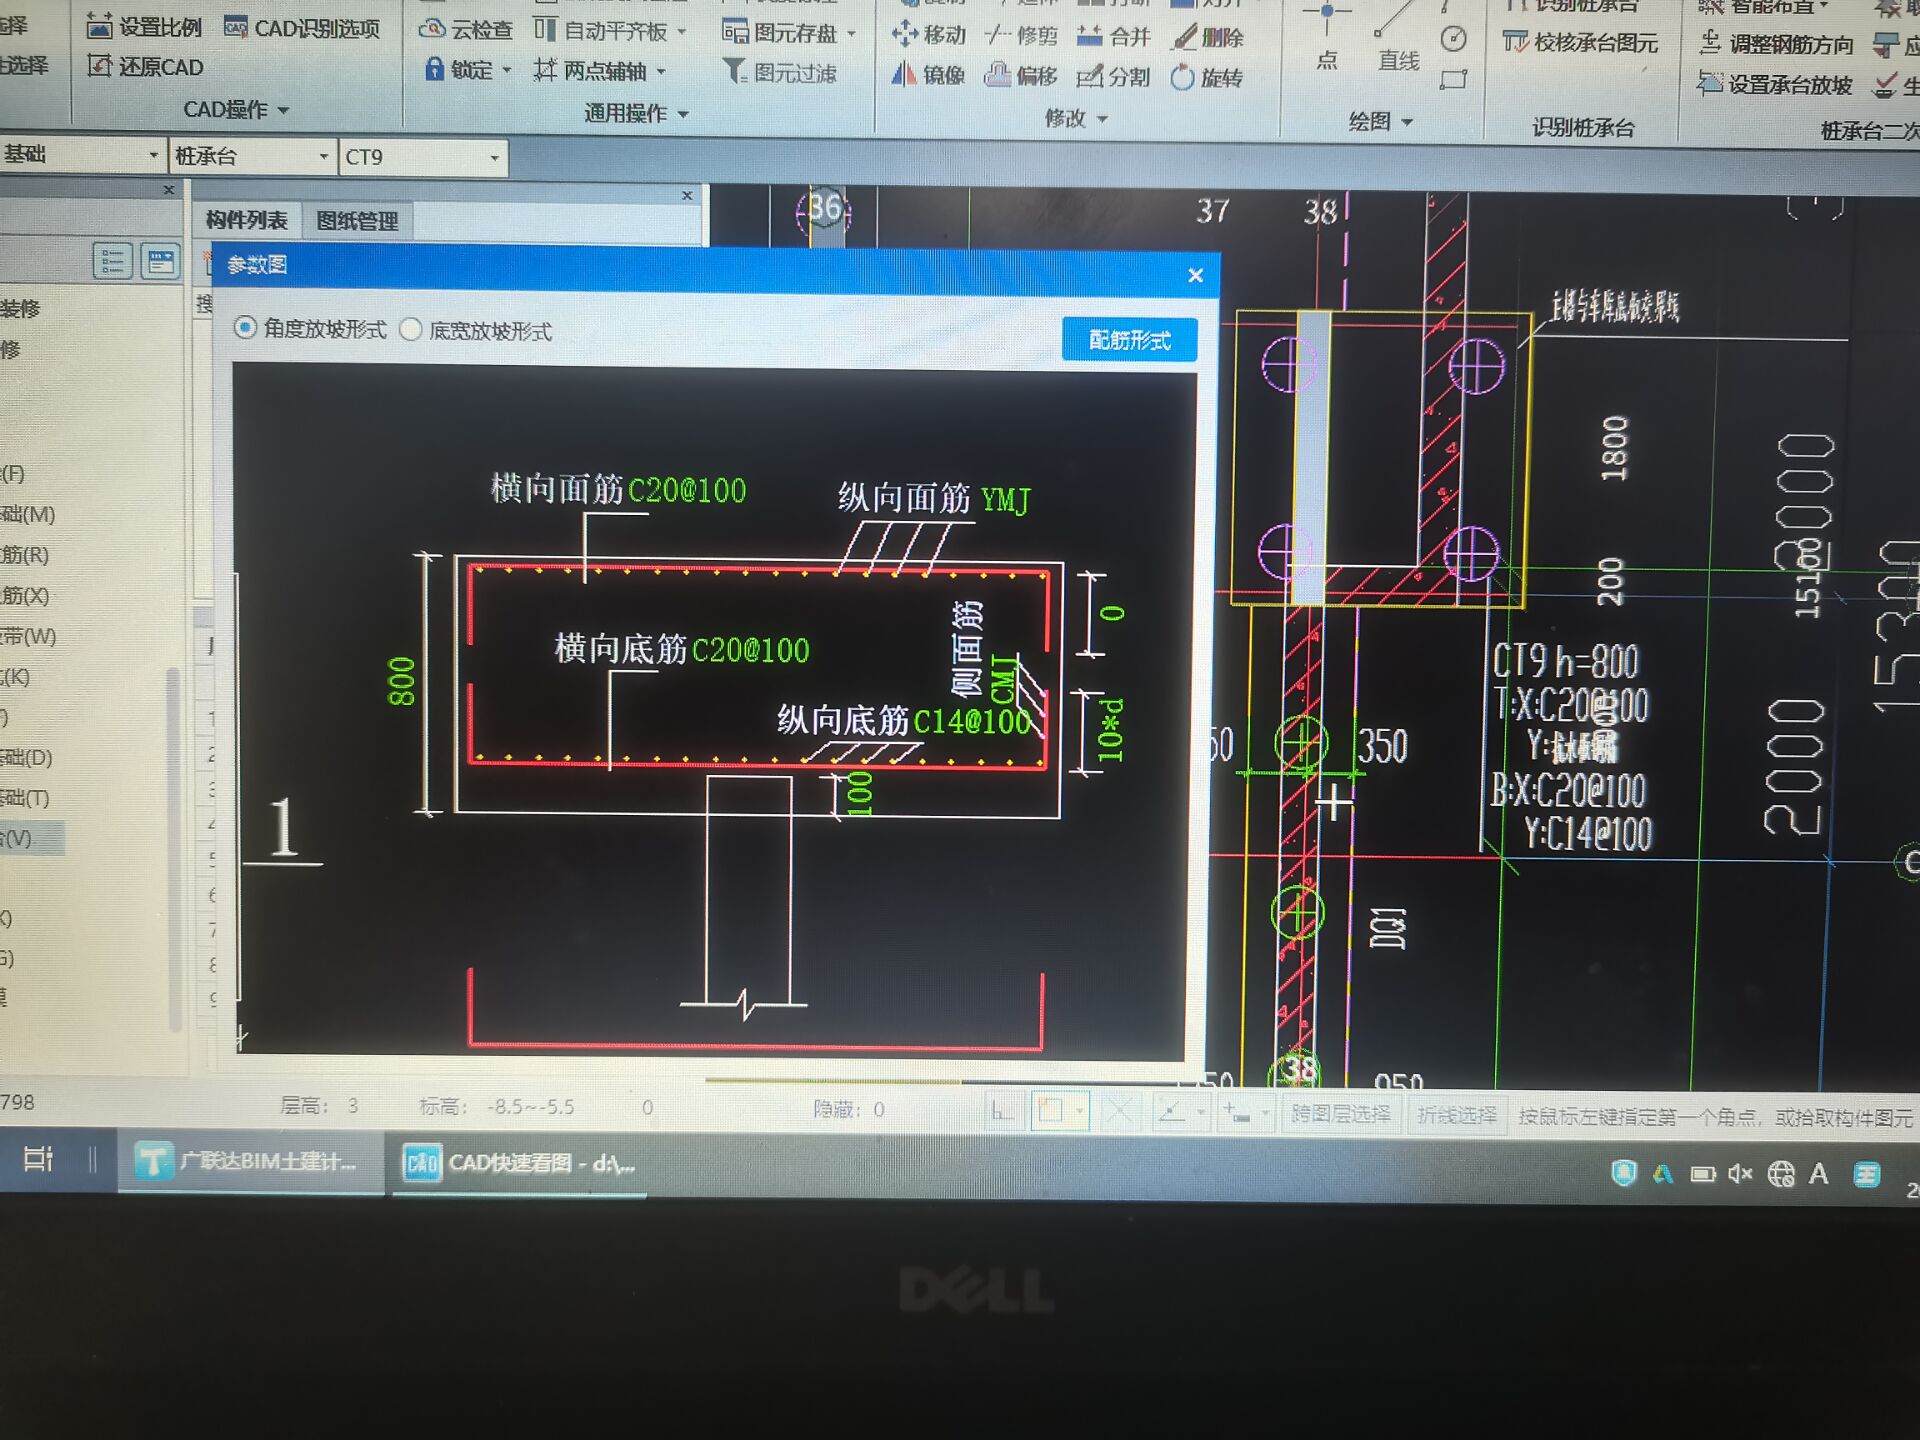Click 设置承台放坡 tool
Viewport: 1920px width, 1440px height.
[1775, 85]
